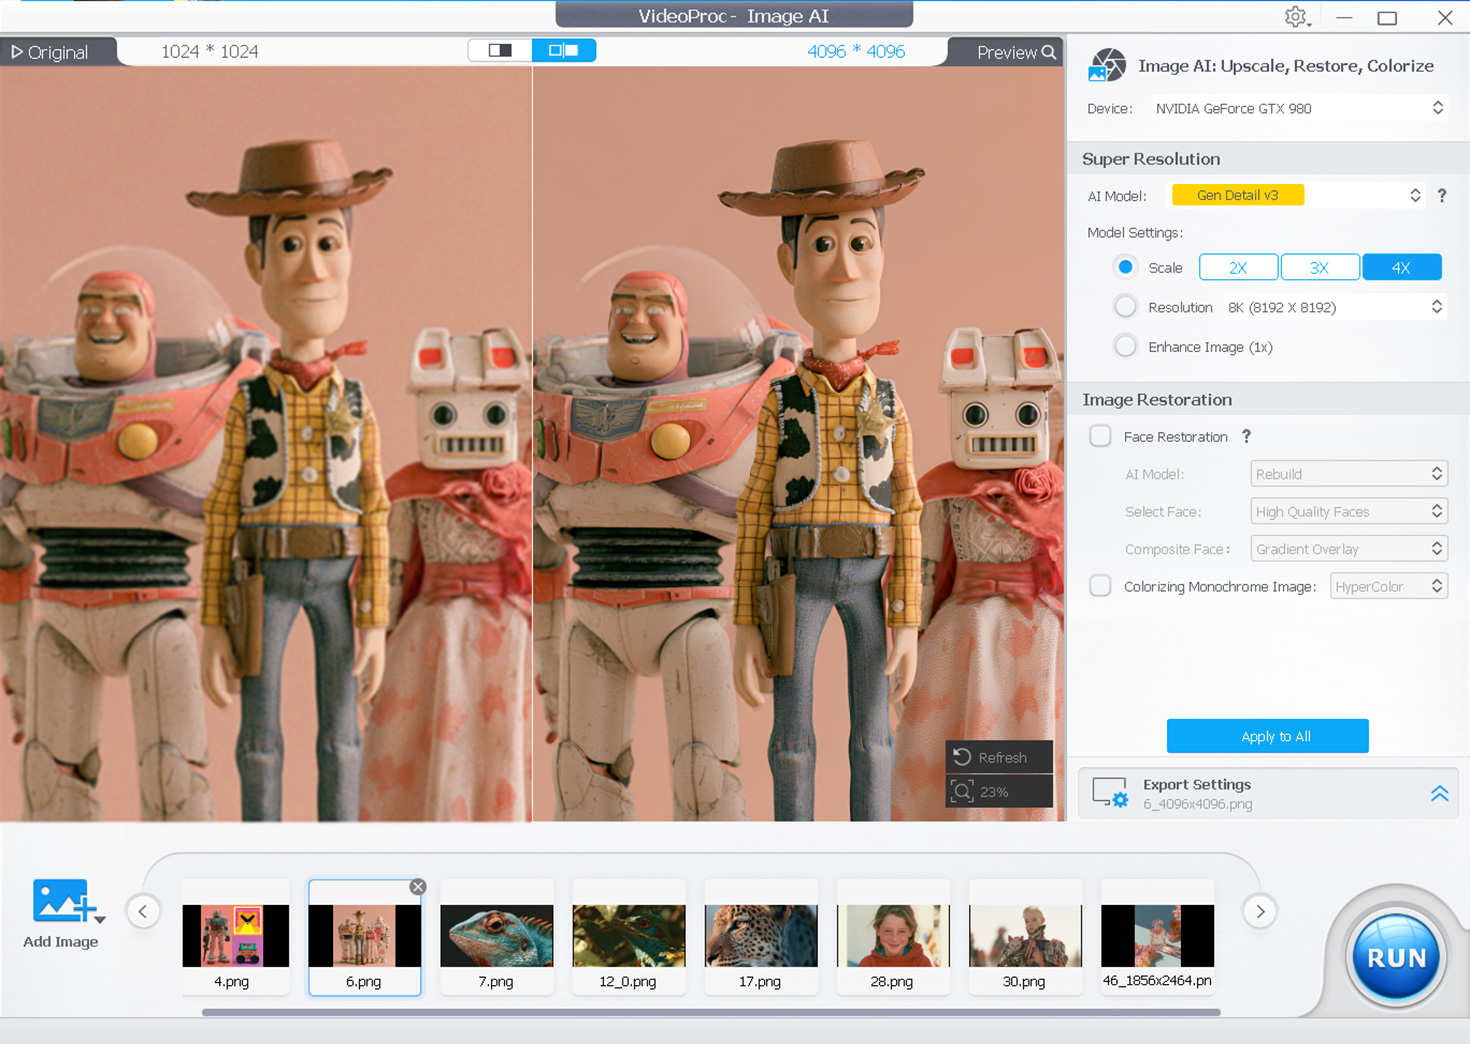1470x1044 pixels.
Task: Click the 4096 * 4096 output size text
Action: click(x=856, y=51)
